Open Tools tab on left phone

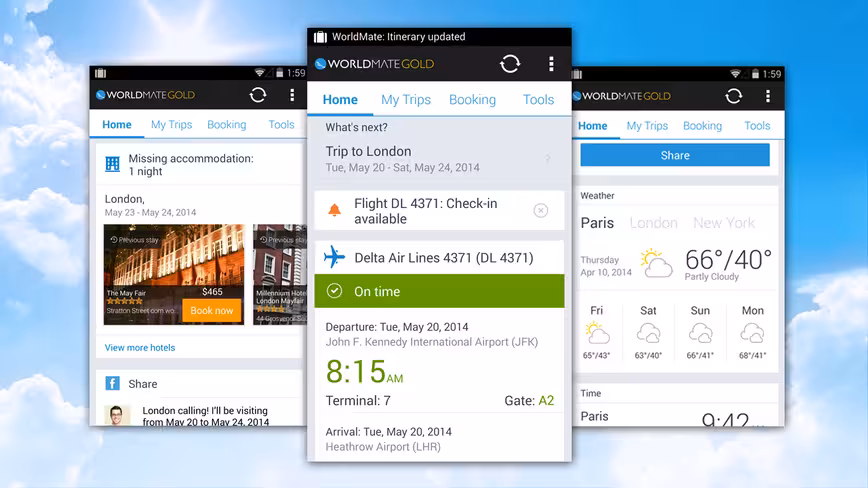click(281, 124)
